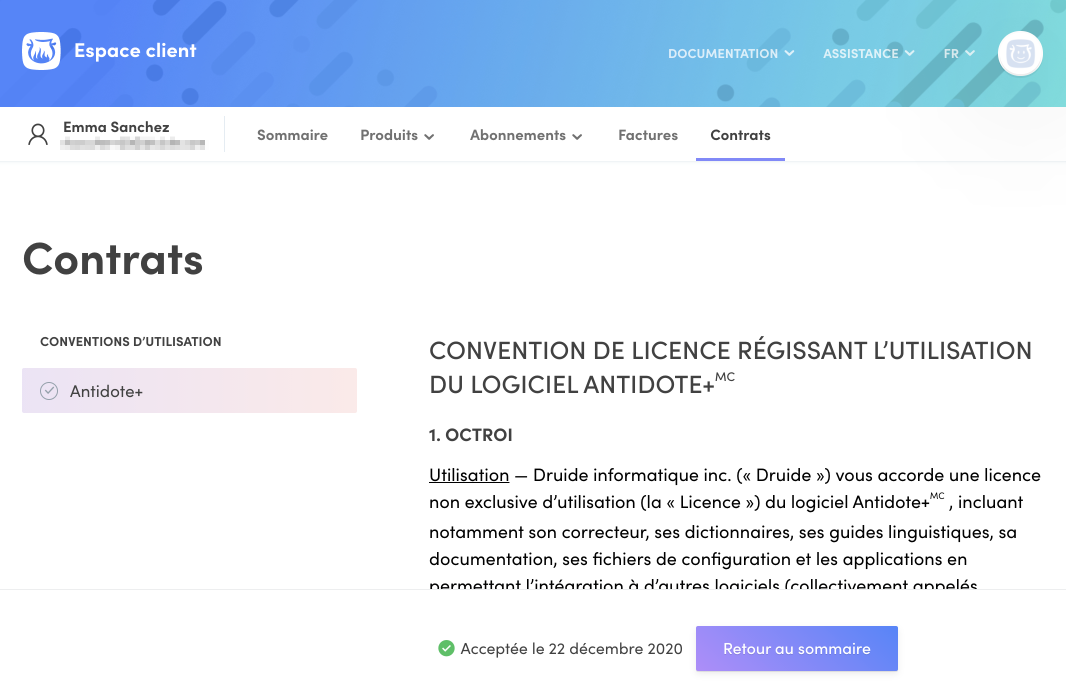This screenshot has width=1066, height=686.
Task: Click the checkmark circle next to Antidote+
Action: coord(49,390)
